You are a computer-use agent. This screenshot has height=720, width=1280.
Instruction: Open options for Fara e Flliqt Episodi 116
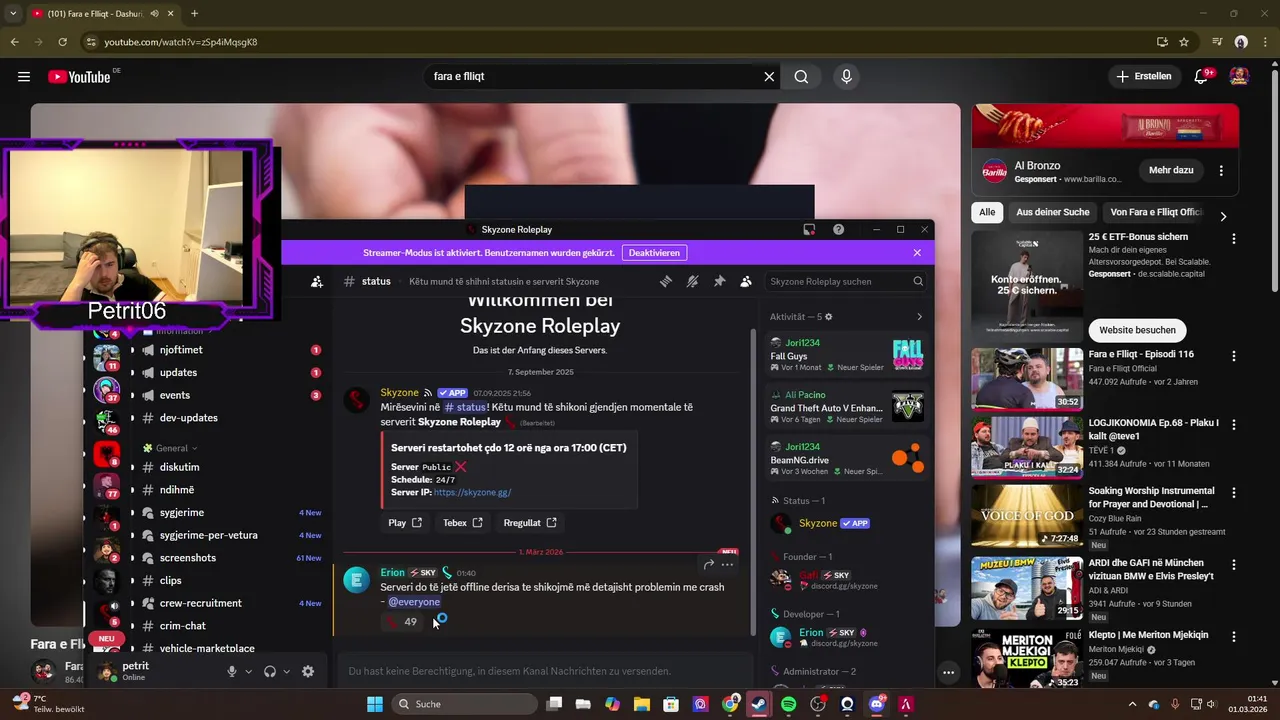[1233, 356]
